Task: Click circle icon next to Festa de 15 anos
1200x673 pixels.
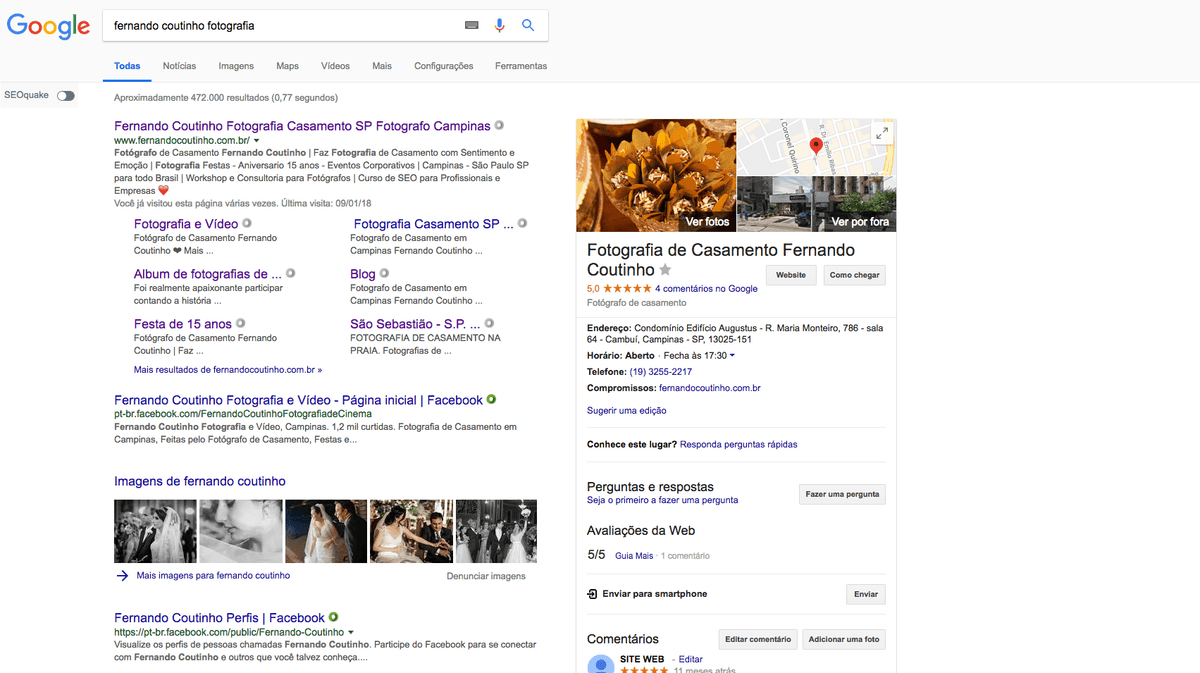Action: 241,323
